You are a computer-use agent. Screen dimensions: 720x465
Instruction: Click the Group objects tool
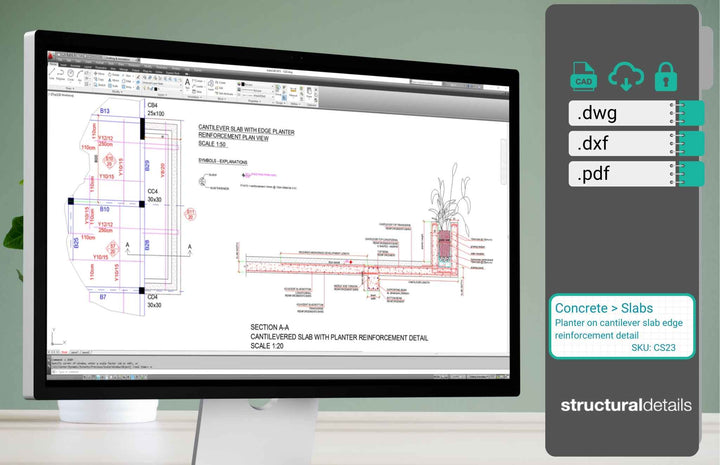pos(278,90)
